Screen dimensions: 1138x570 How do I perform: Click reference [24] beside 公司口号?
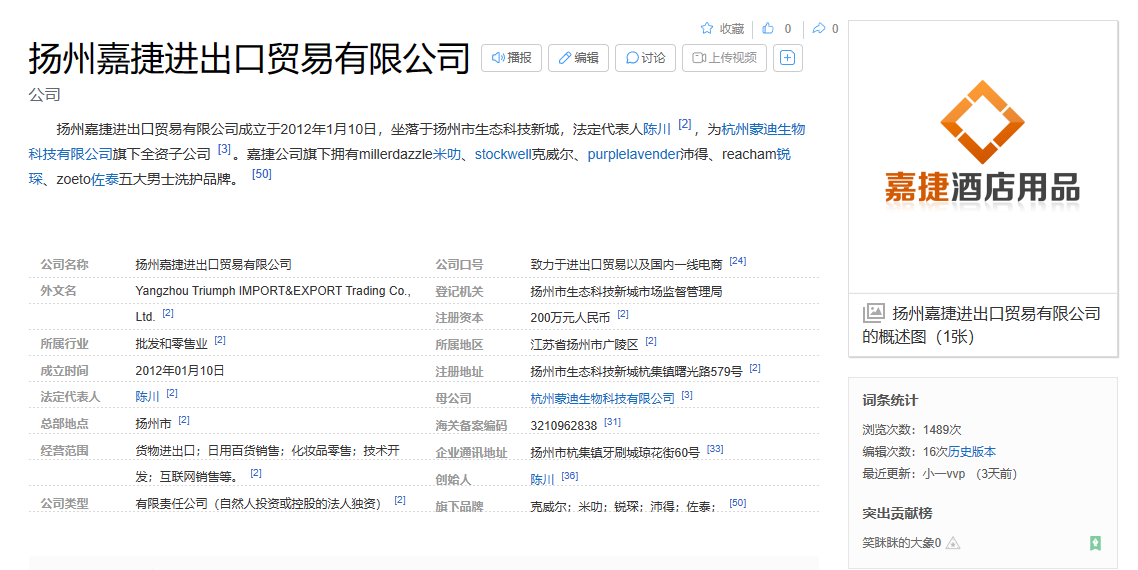[x=737, y=261]
